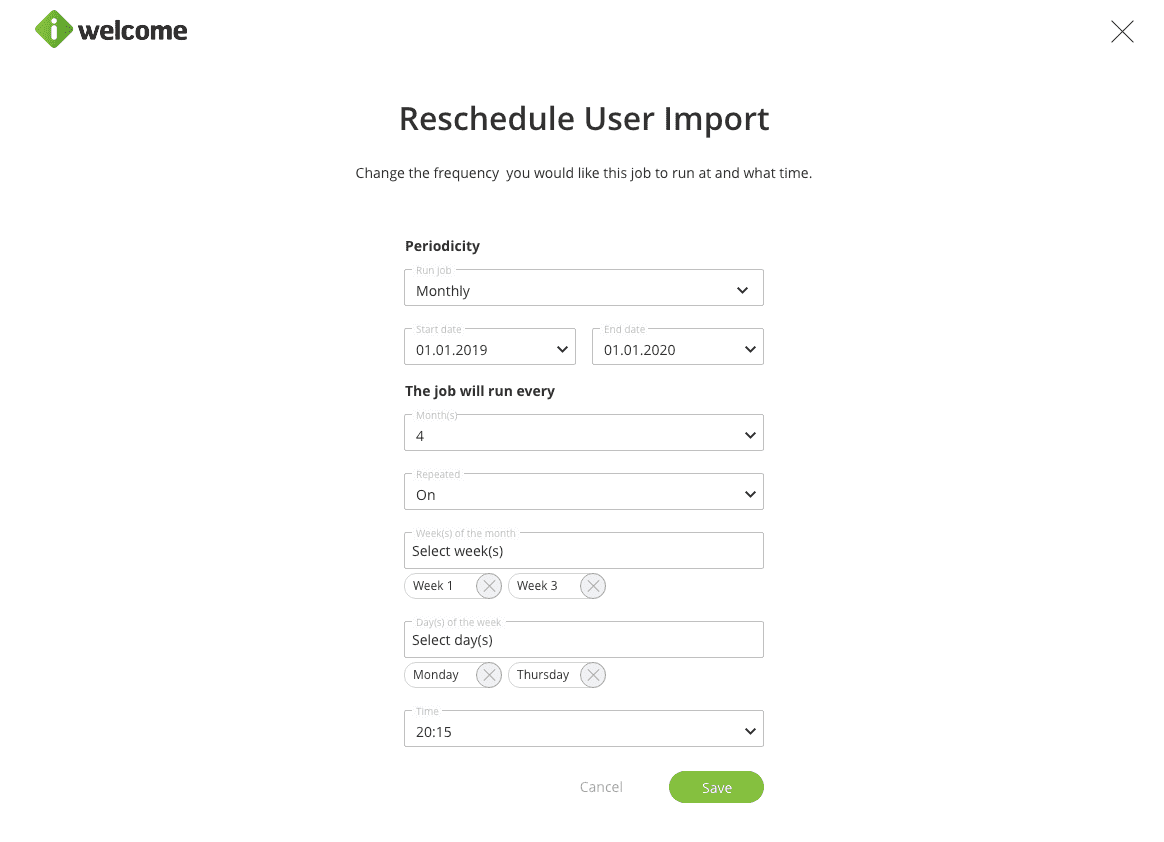Click the Run job dropdown chevron arrow
Image resolution: width=1164 pixels, height=842 pixels.
point(742,290)
